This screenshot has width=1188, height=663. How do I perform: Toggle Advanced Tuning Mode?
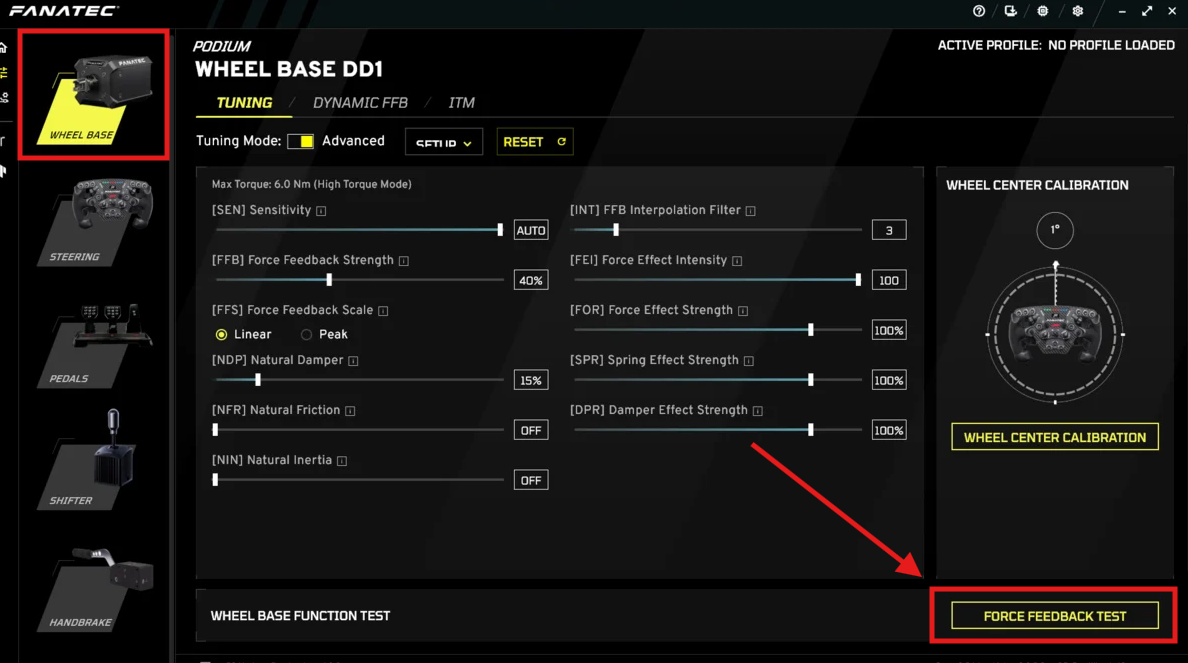point(301,141)
